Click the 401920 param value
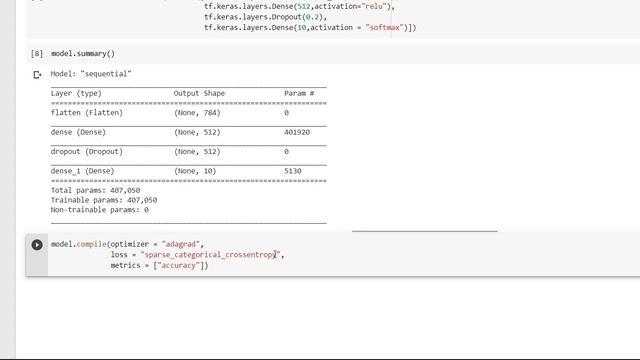The width and height of the screenshot is (640, 360). point(297,132)
